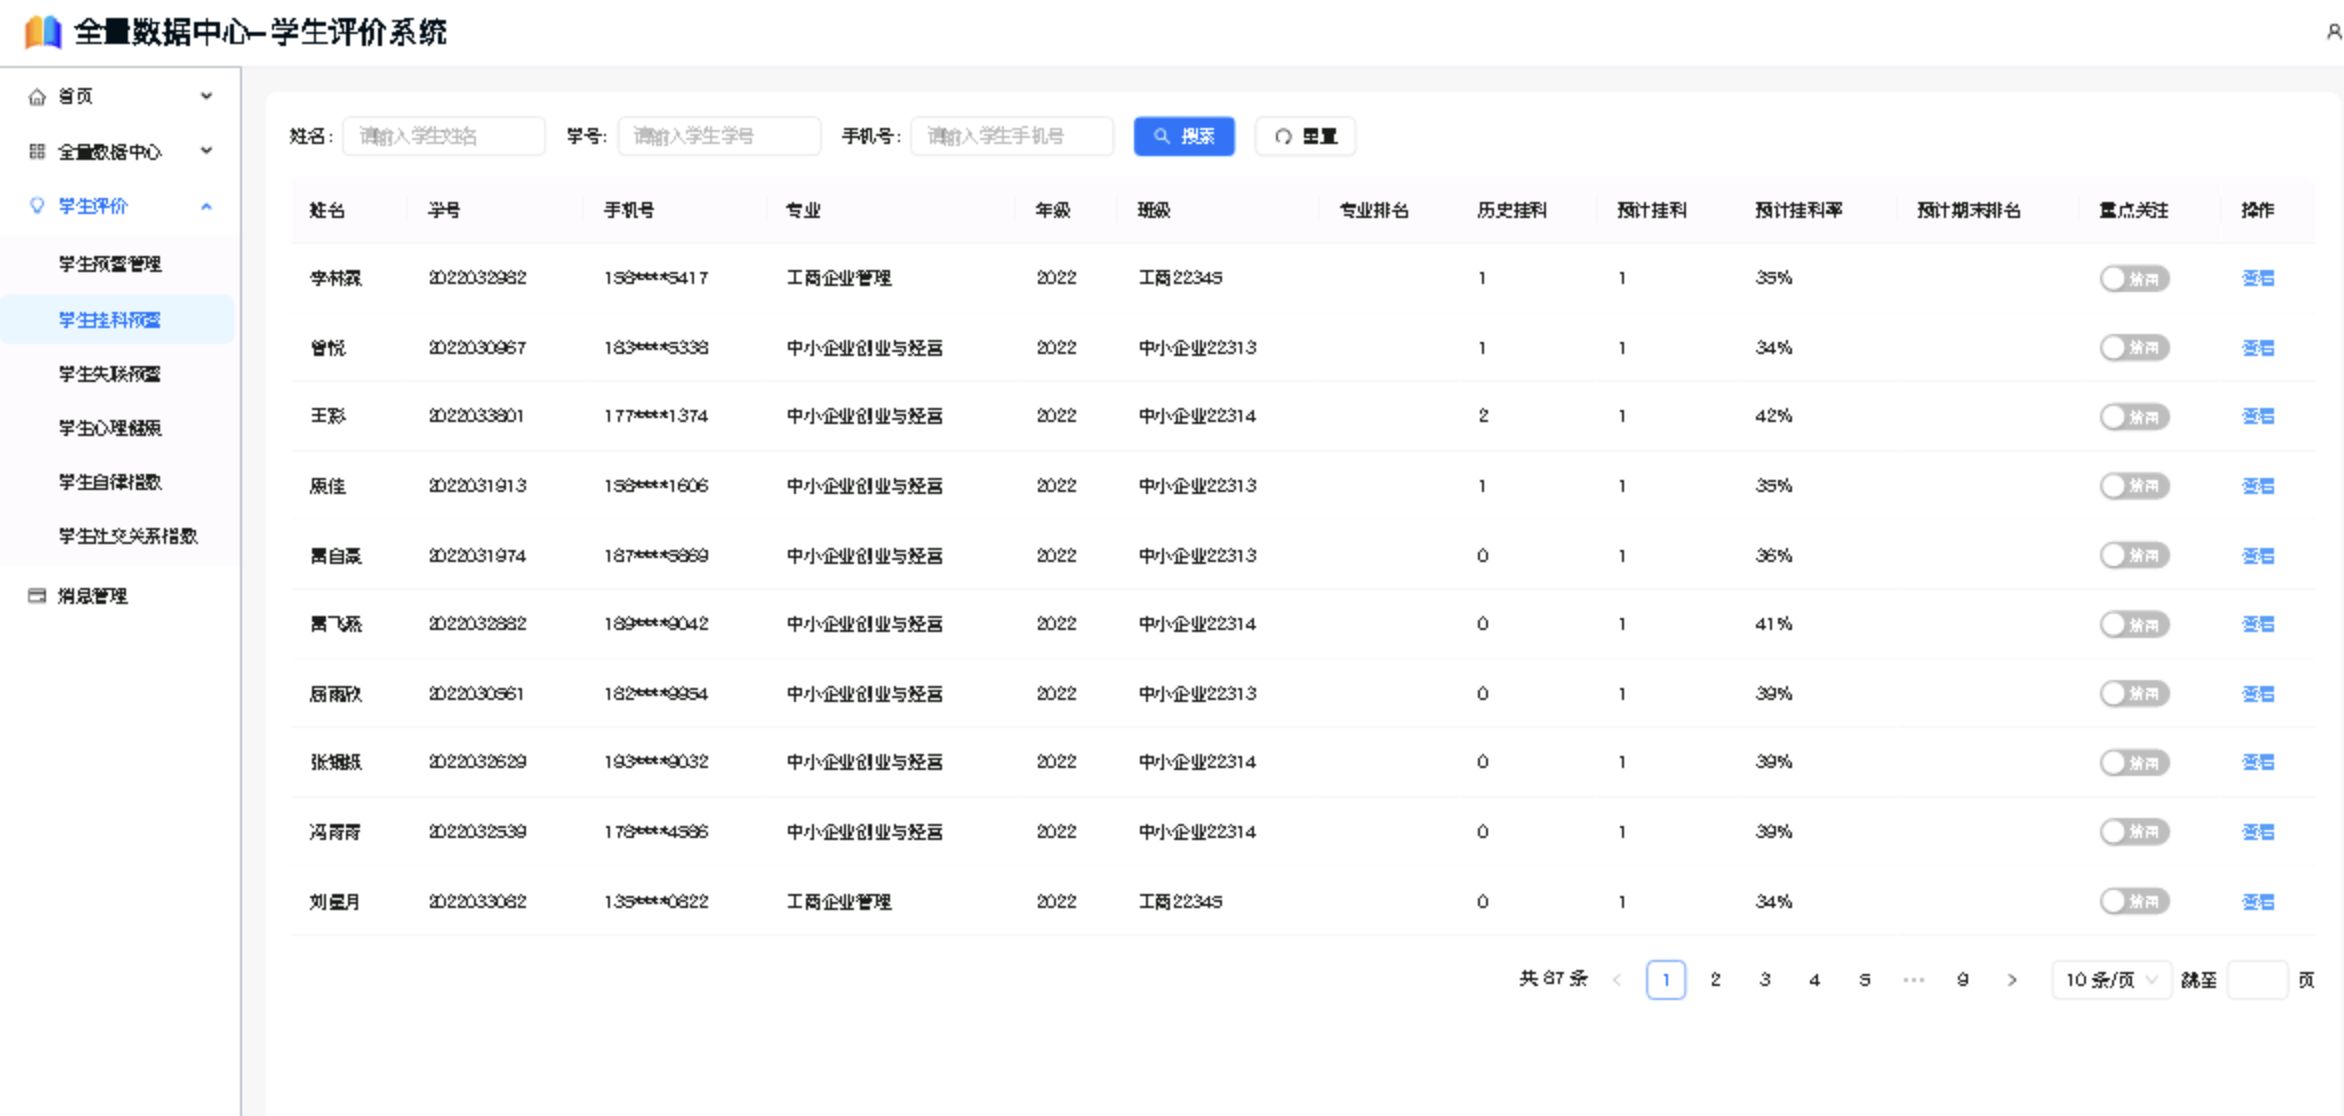Click the home icon beside 首页

[x=37, y=96]
